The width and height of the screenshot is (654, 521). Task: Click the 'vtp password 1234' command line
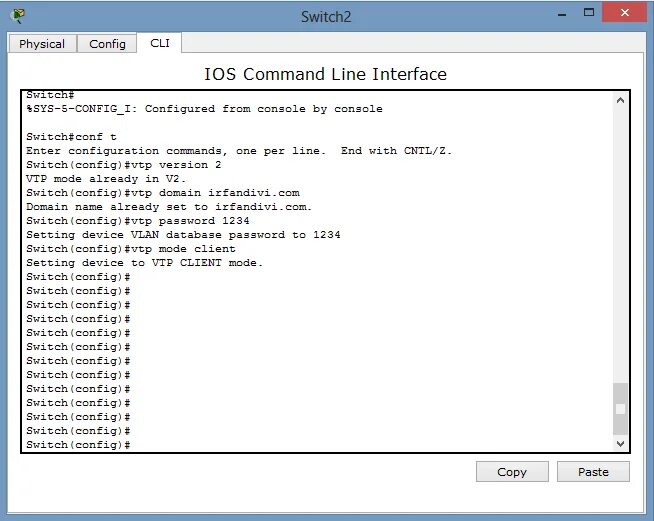coord(138,221)
